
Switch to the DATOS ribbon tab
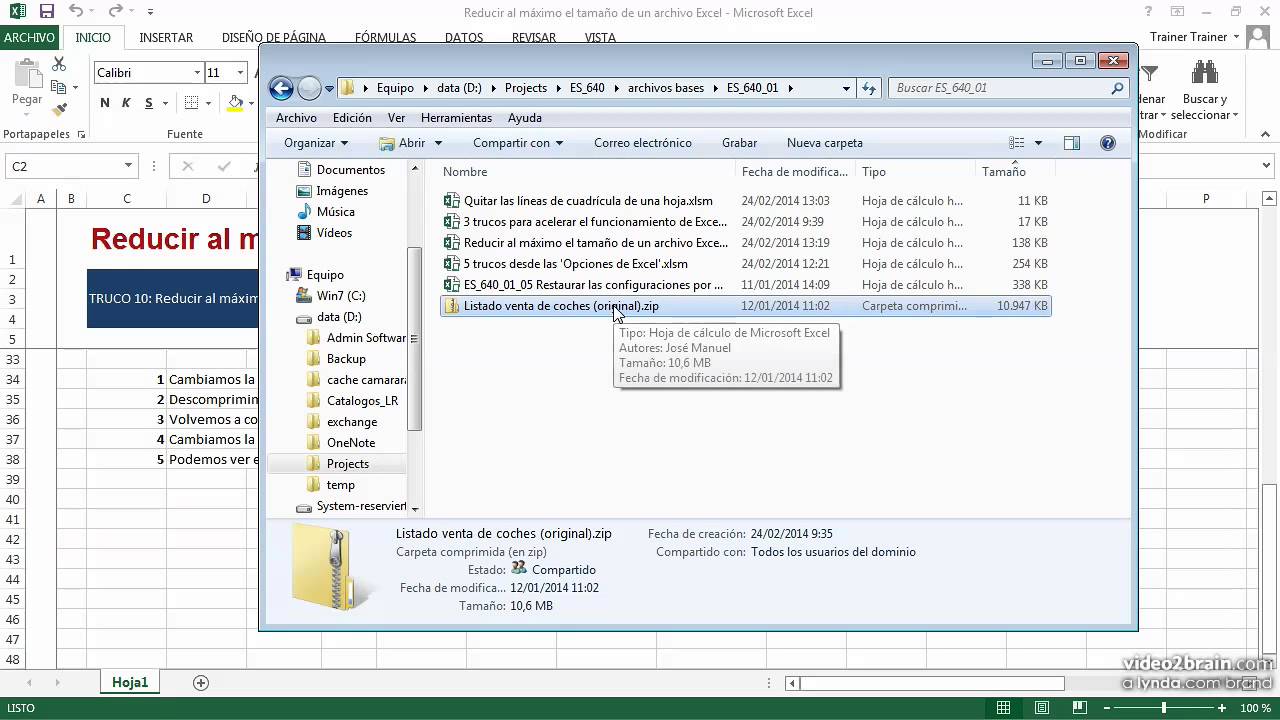coord(464,37)
